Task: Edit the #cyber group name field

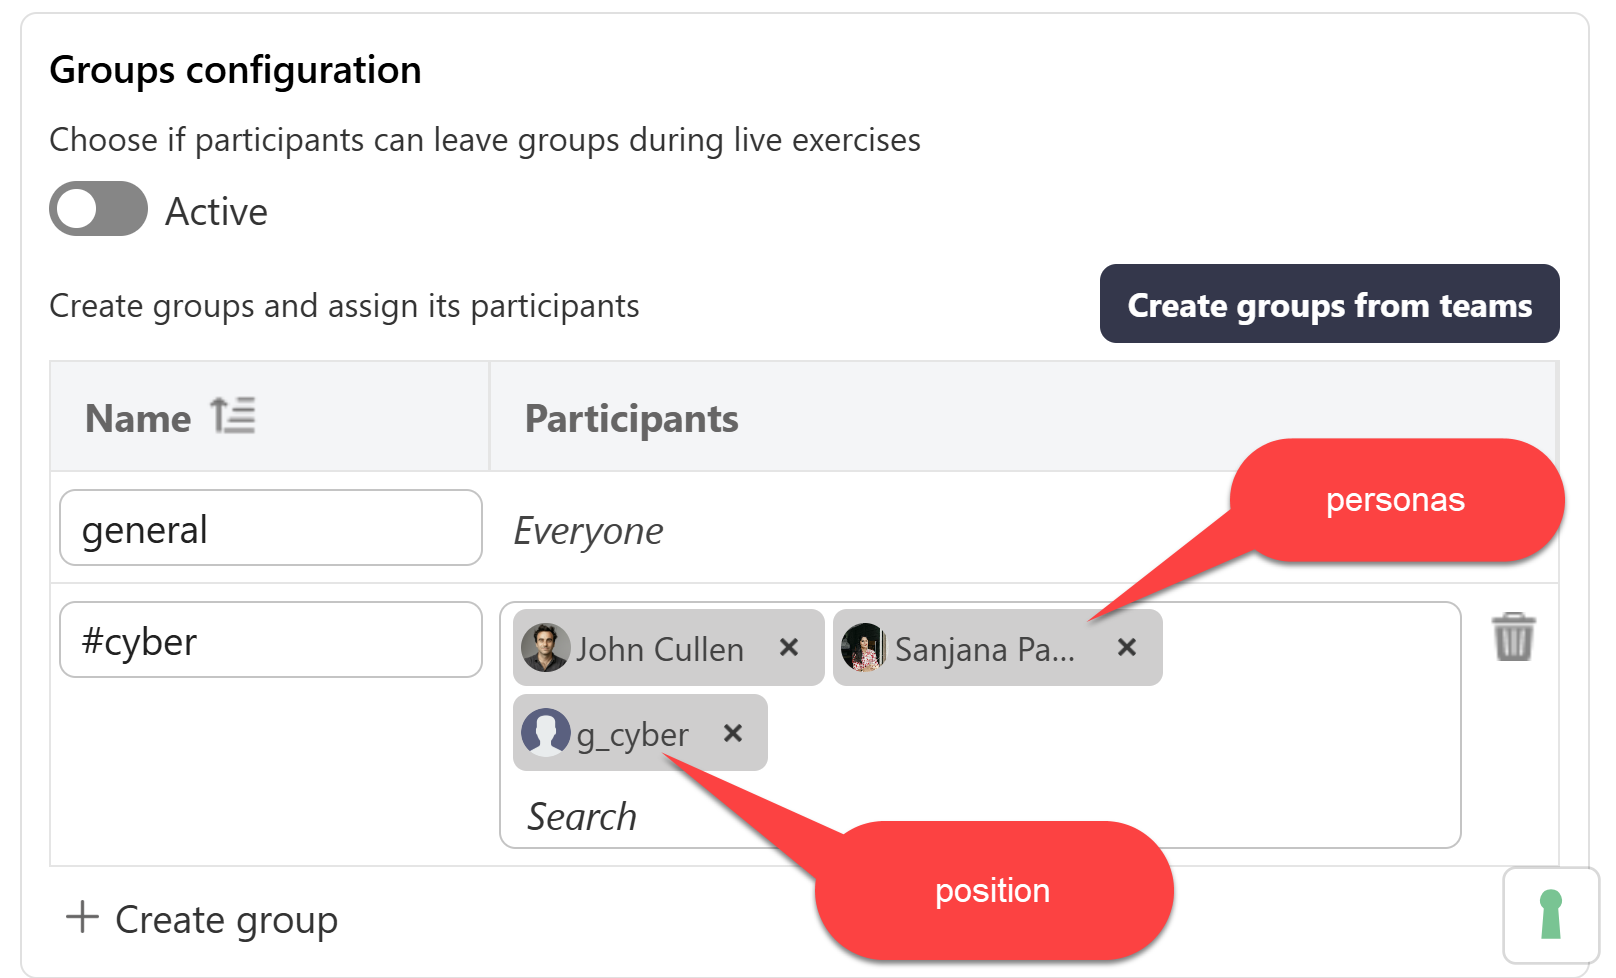Action: pyautogui.click(x=270, y=640)
